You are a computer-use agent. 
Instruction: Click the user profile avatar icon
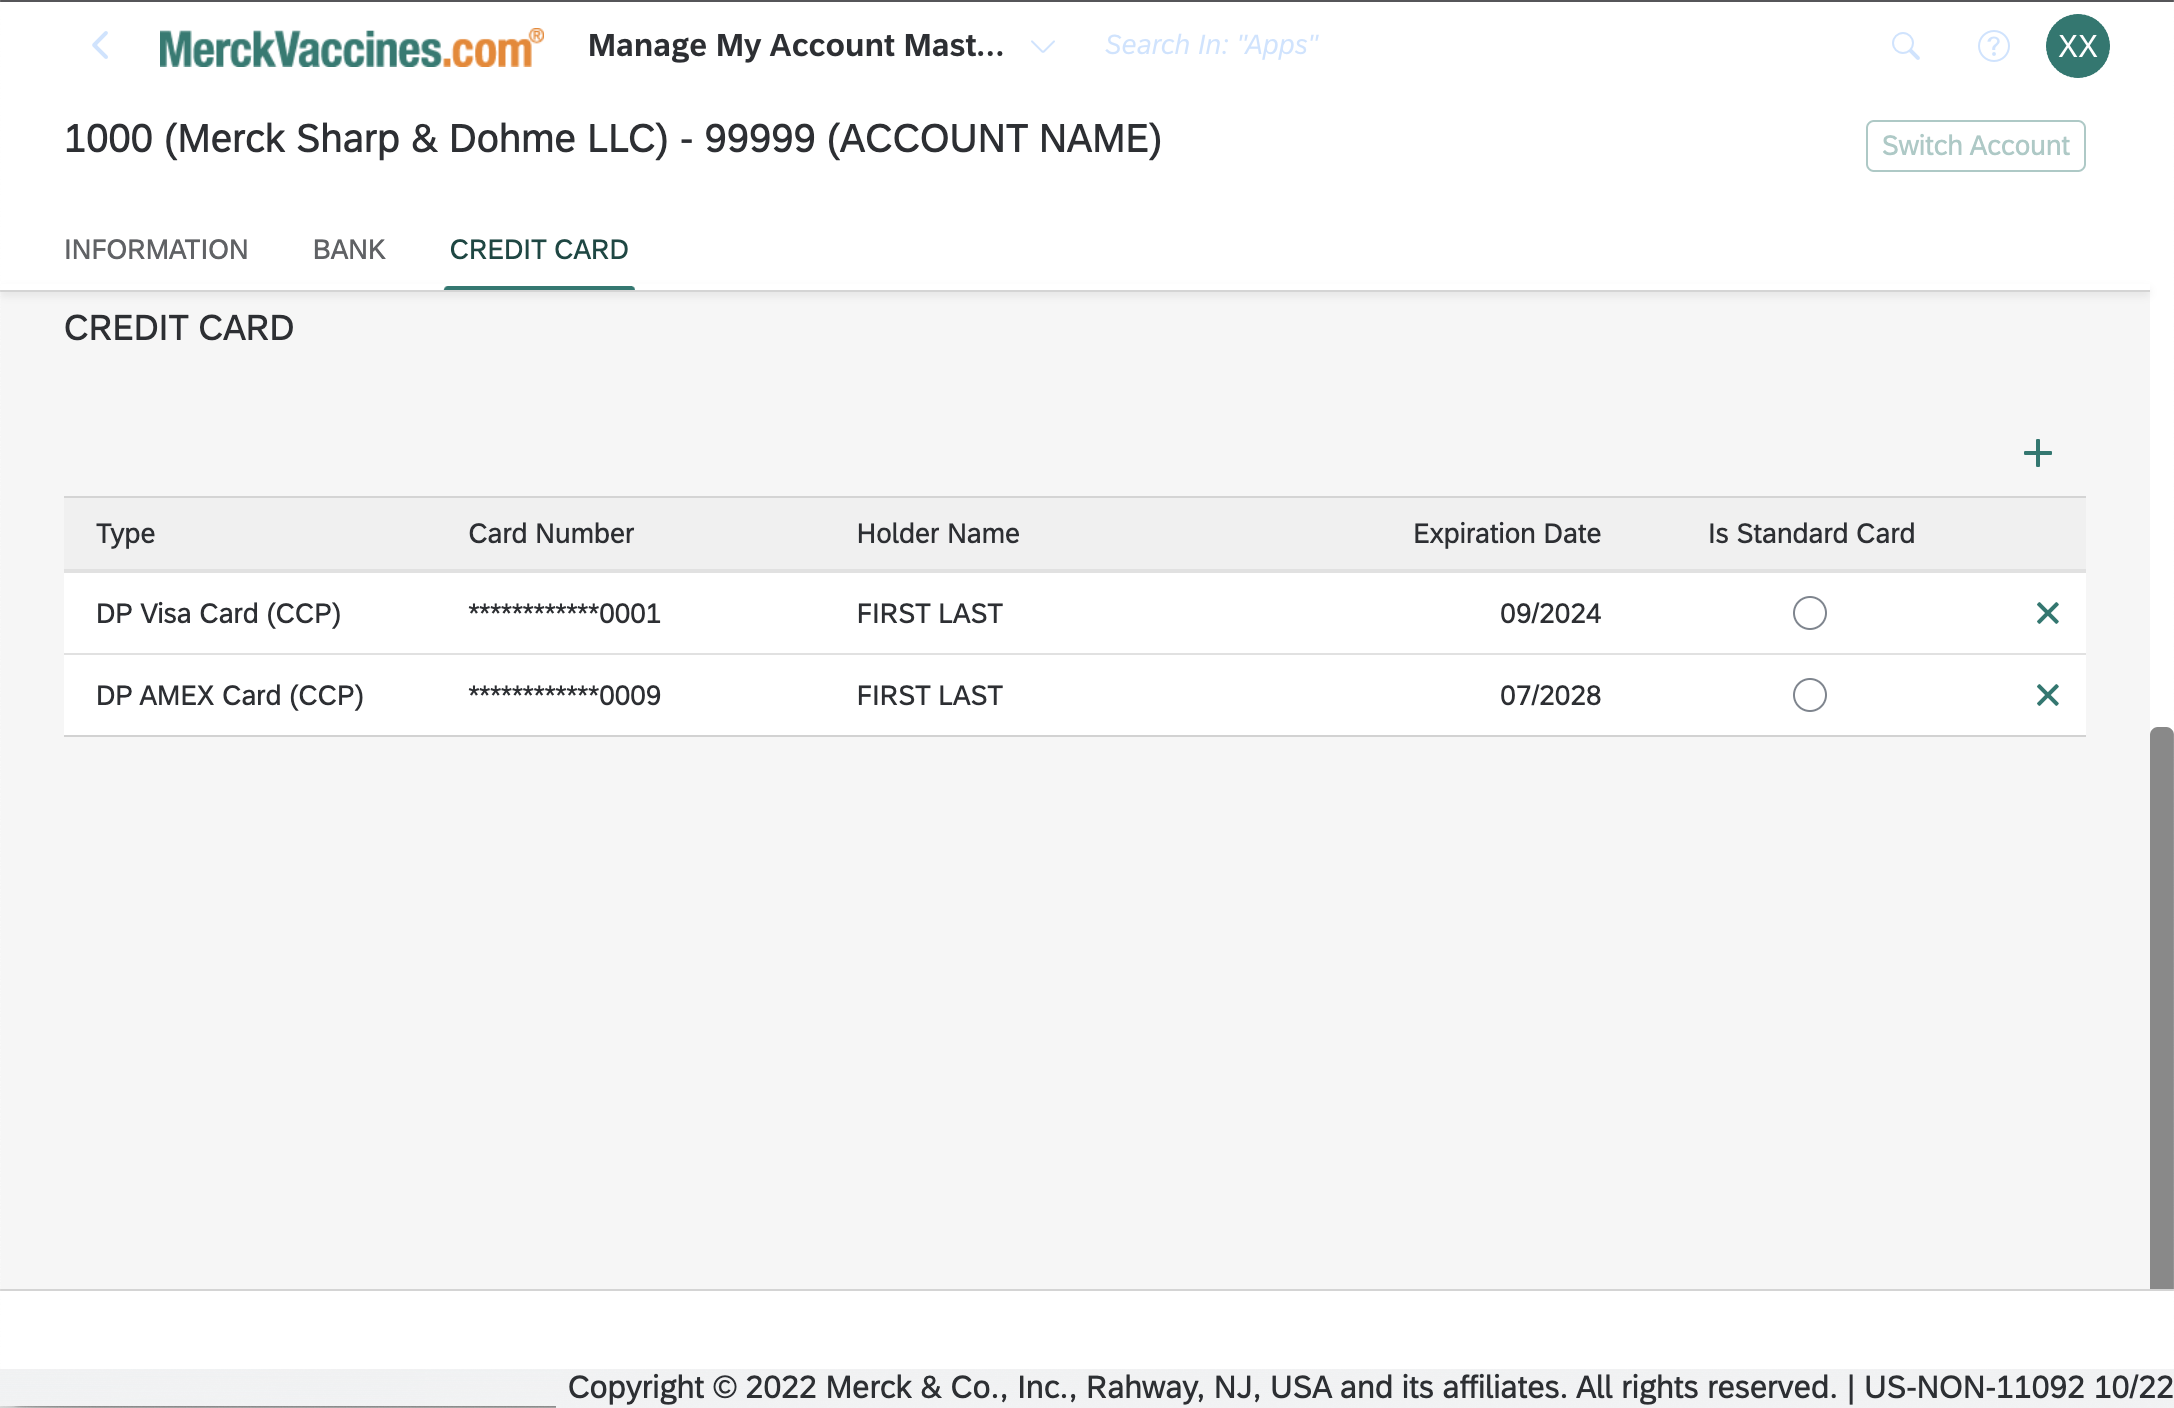pos(2077,43)
